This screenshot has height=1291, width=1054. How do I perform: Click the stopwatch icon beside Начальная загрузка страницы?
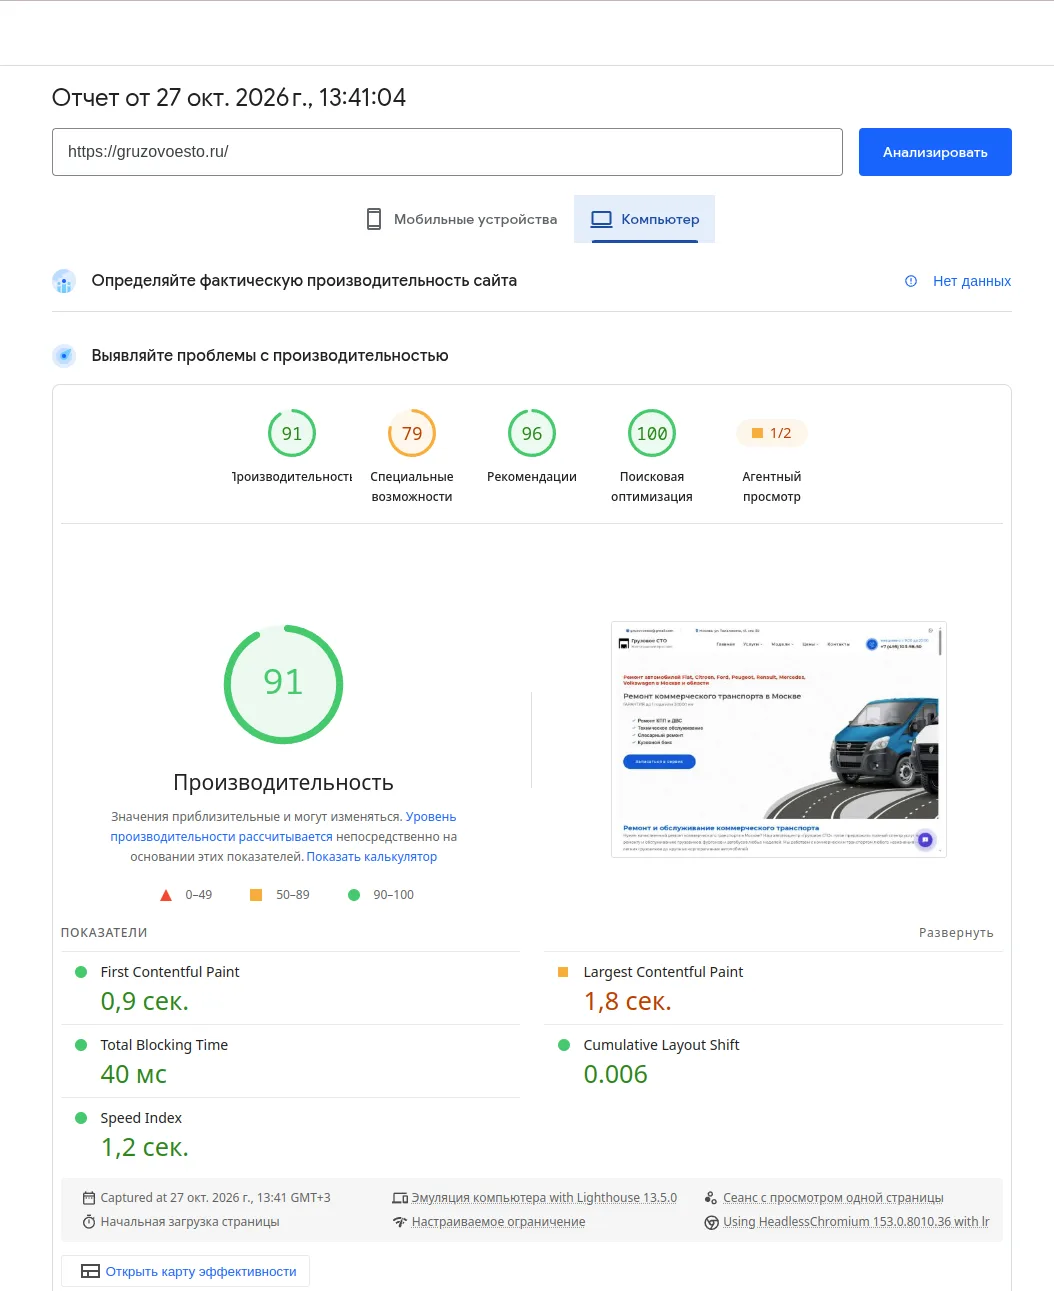point(89,1222)
